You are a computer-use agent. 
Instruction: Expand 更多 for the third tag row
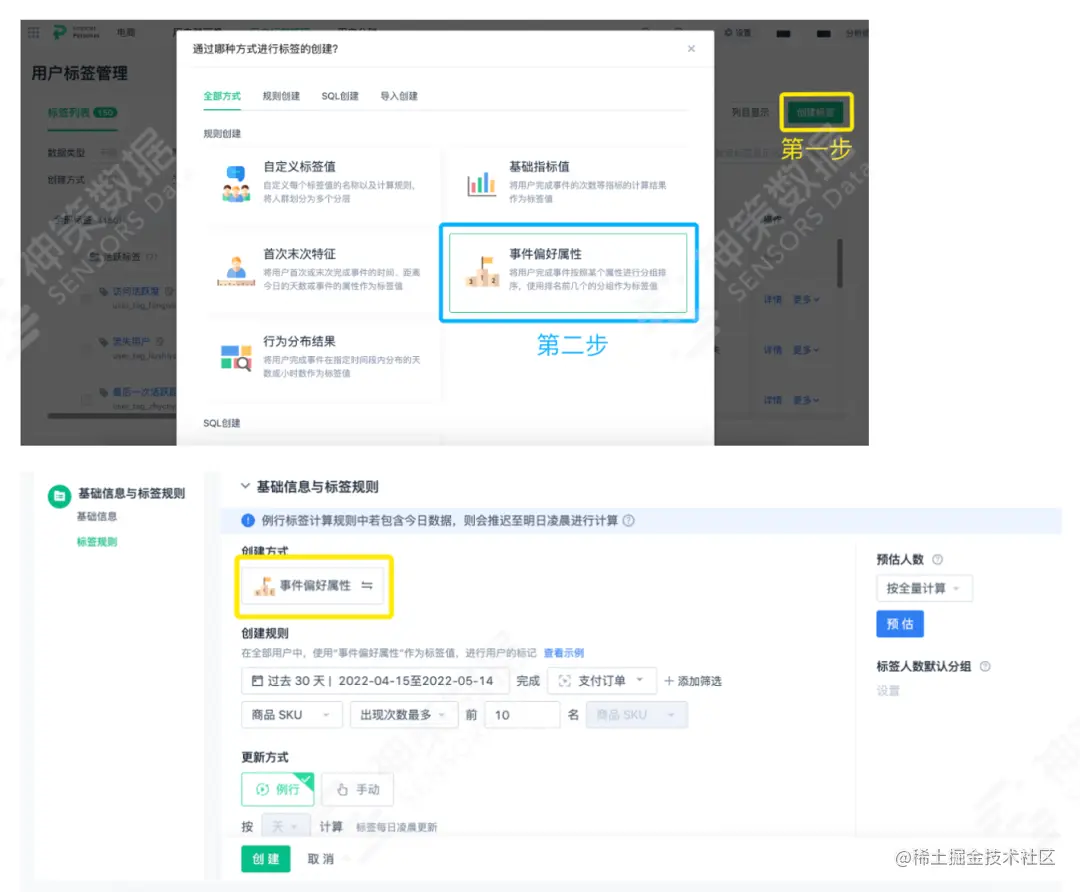(806, 400)
